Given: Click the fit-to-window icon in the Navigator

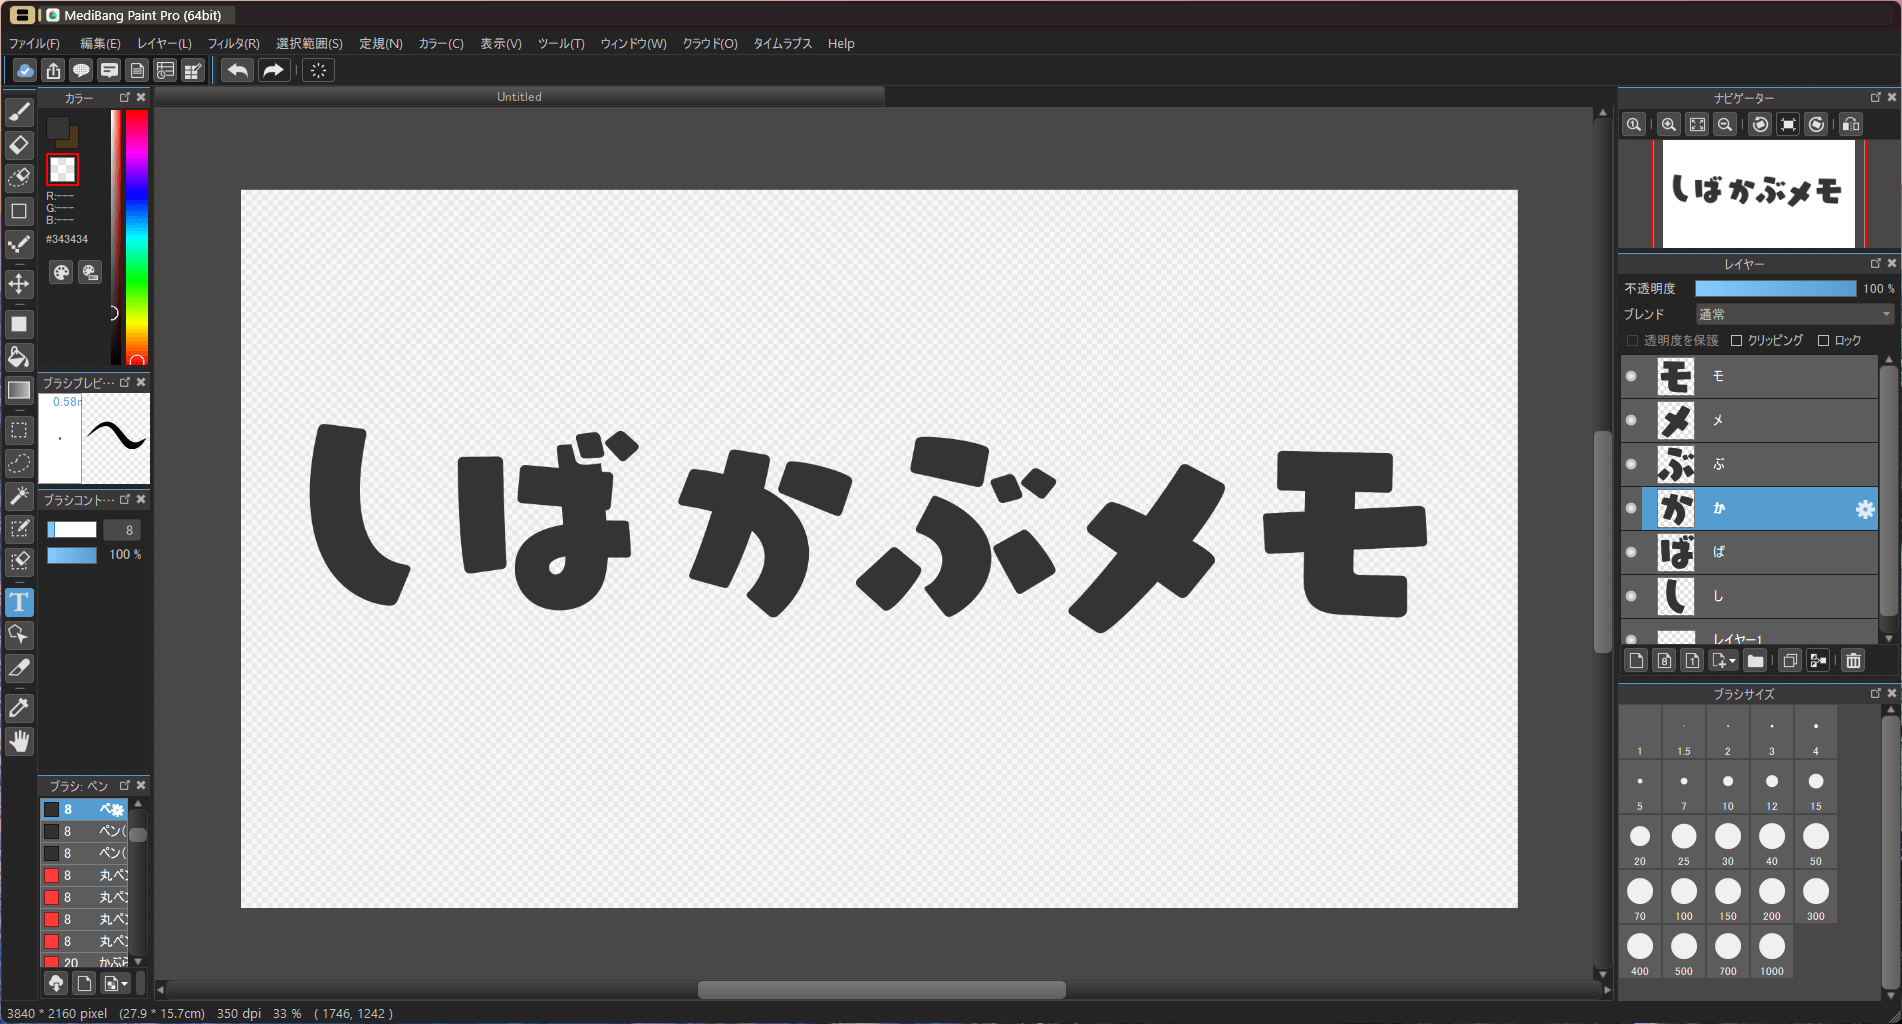Looking at the screenshot, I should click(x=1697, y=124).
